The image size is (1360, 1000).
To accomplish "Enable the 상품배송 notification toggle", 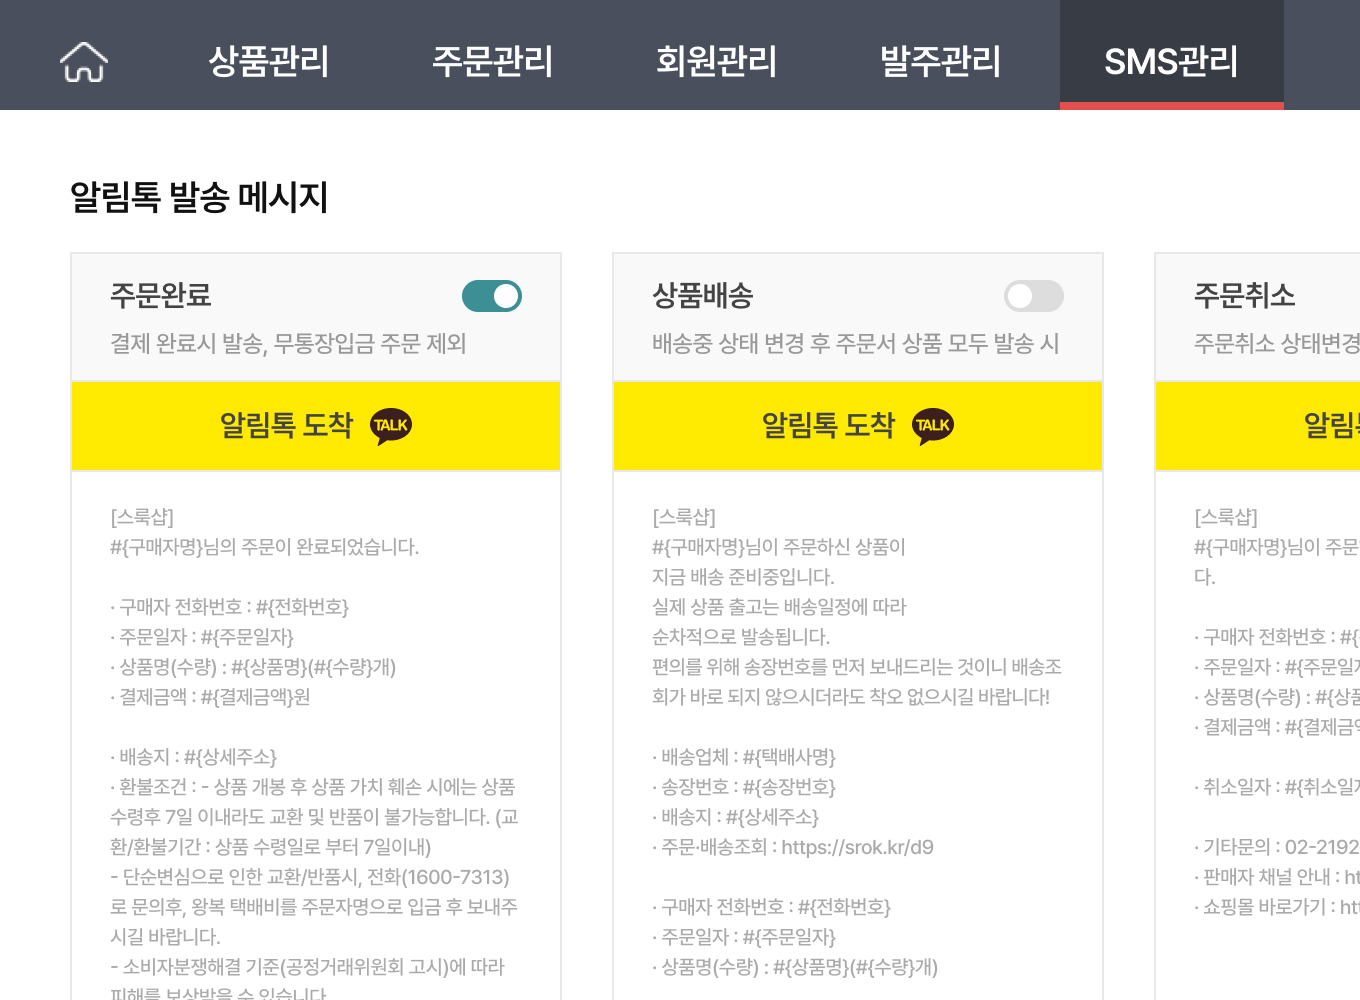I will pos(1034,296).
